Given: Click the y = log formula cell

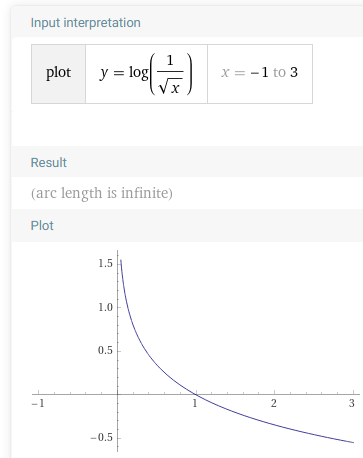Looking at the screenshot, I should [146, 74].
